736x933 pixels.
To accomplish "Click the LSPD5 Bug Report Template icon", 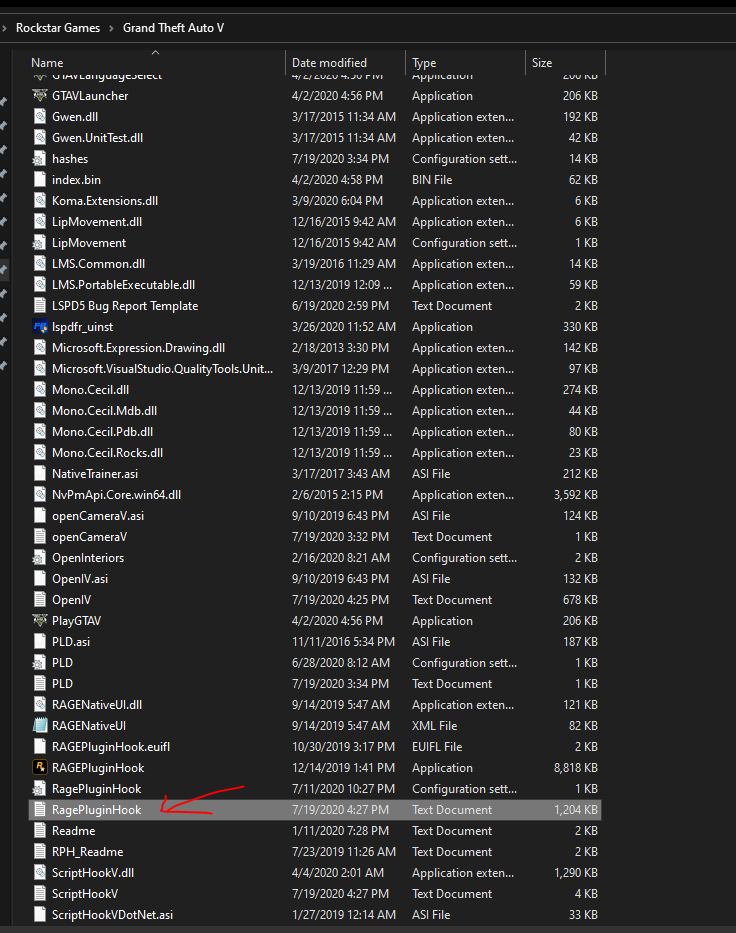I will point(40,306).
